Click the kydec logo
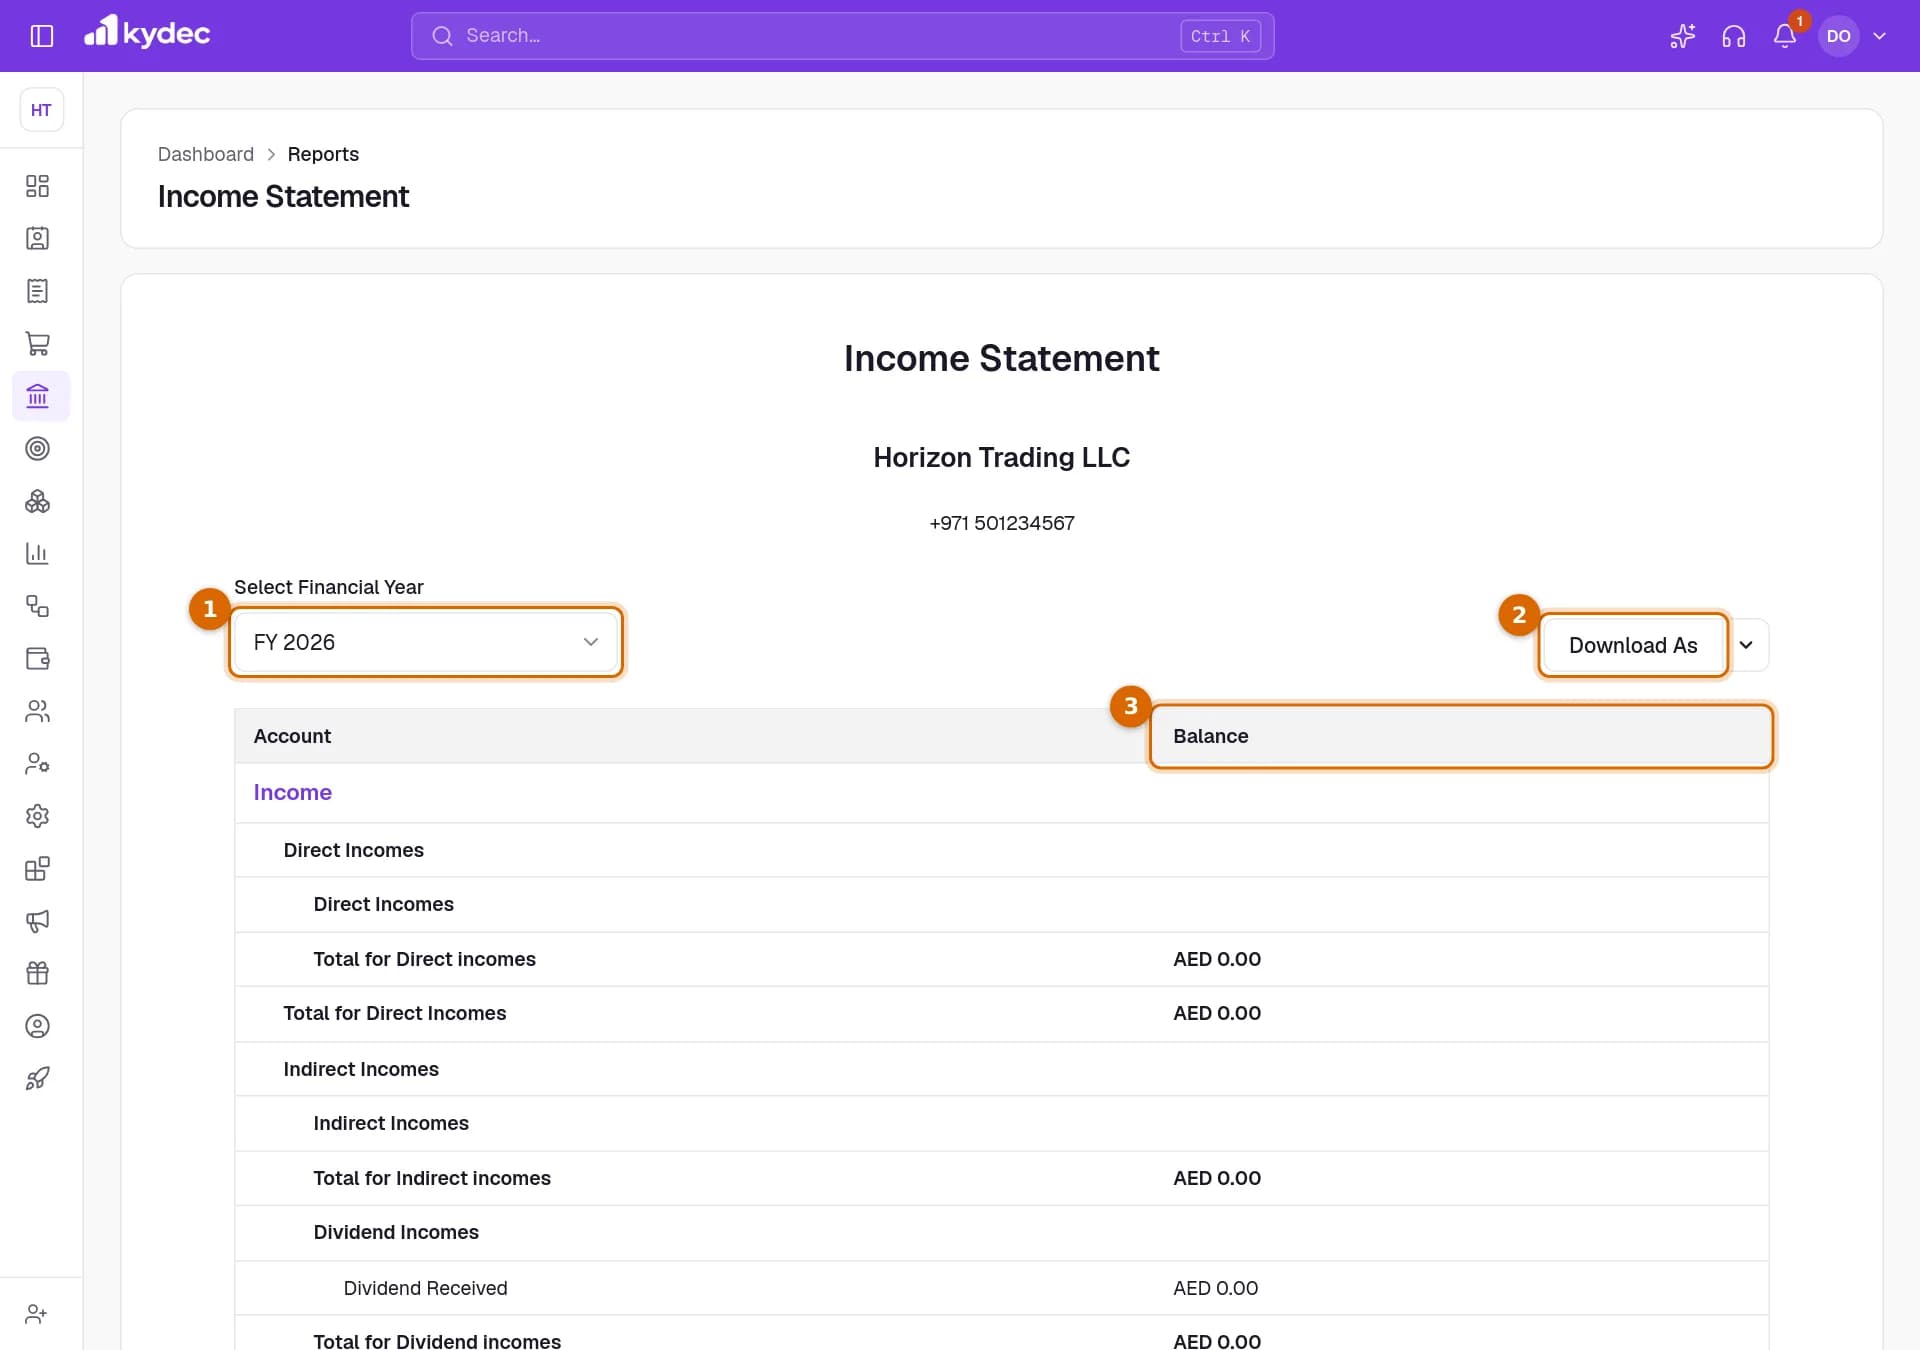 [147, 32]
